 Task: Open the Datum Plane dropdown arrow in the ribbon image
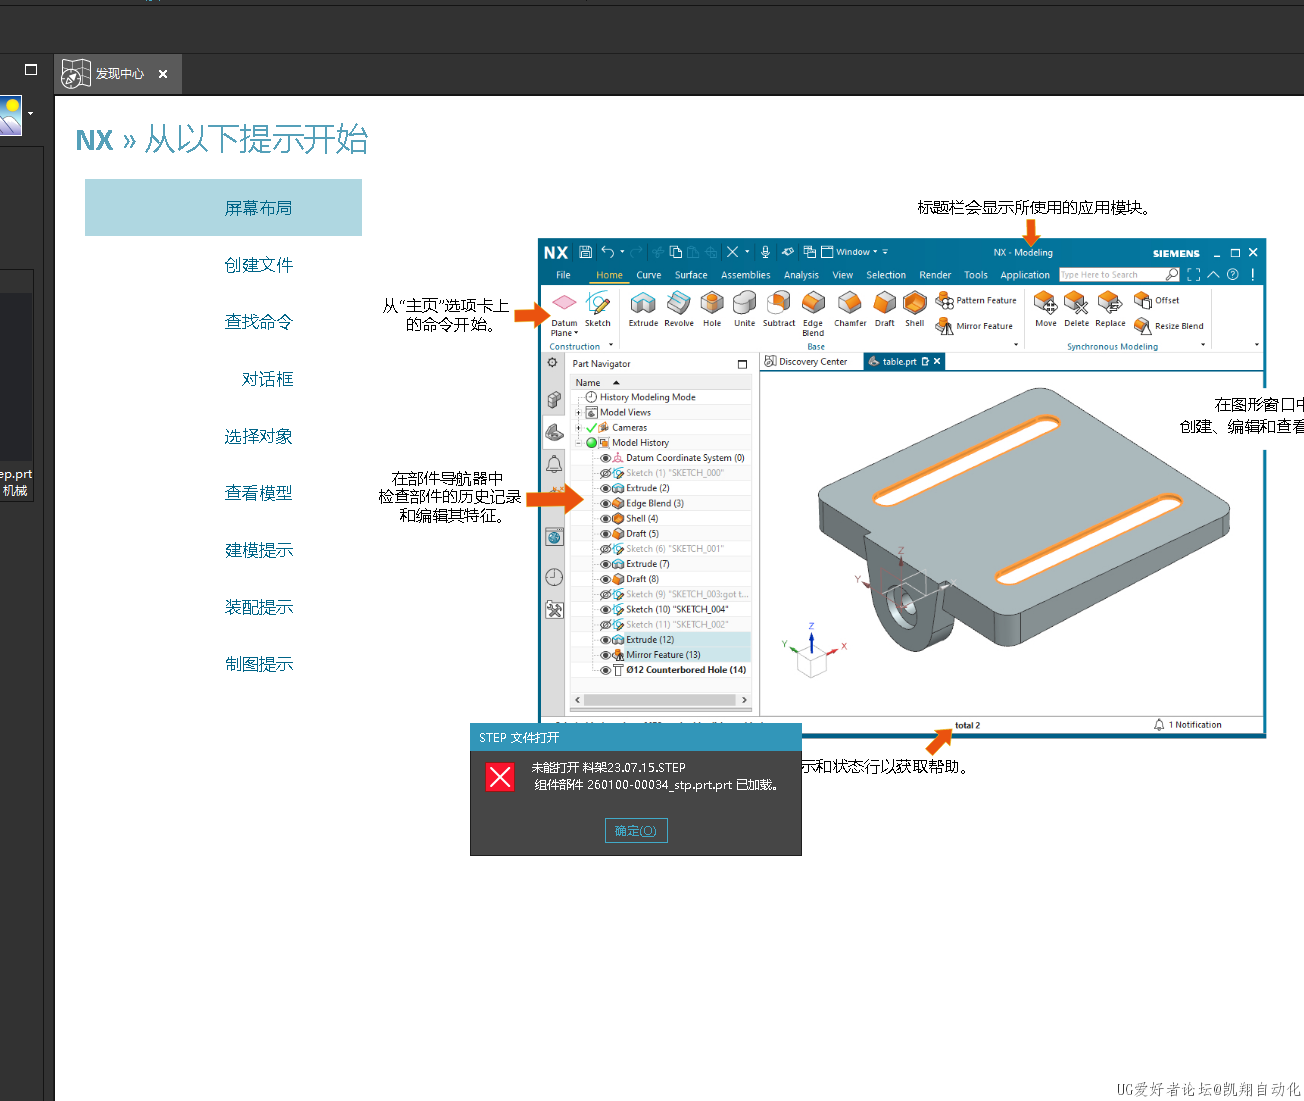point(576,333)
